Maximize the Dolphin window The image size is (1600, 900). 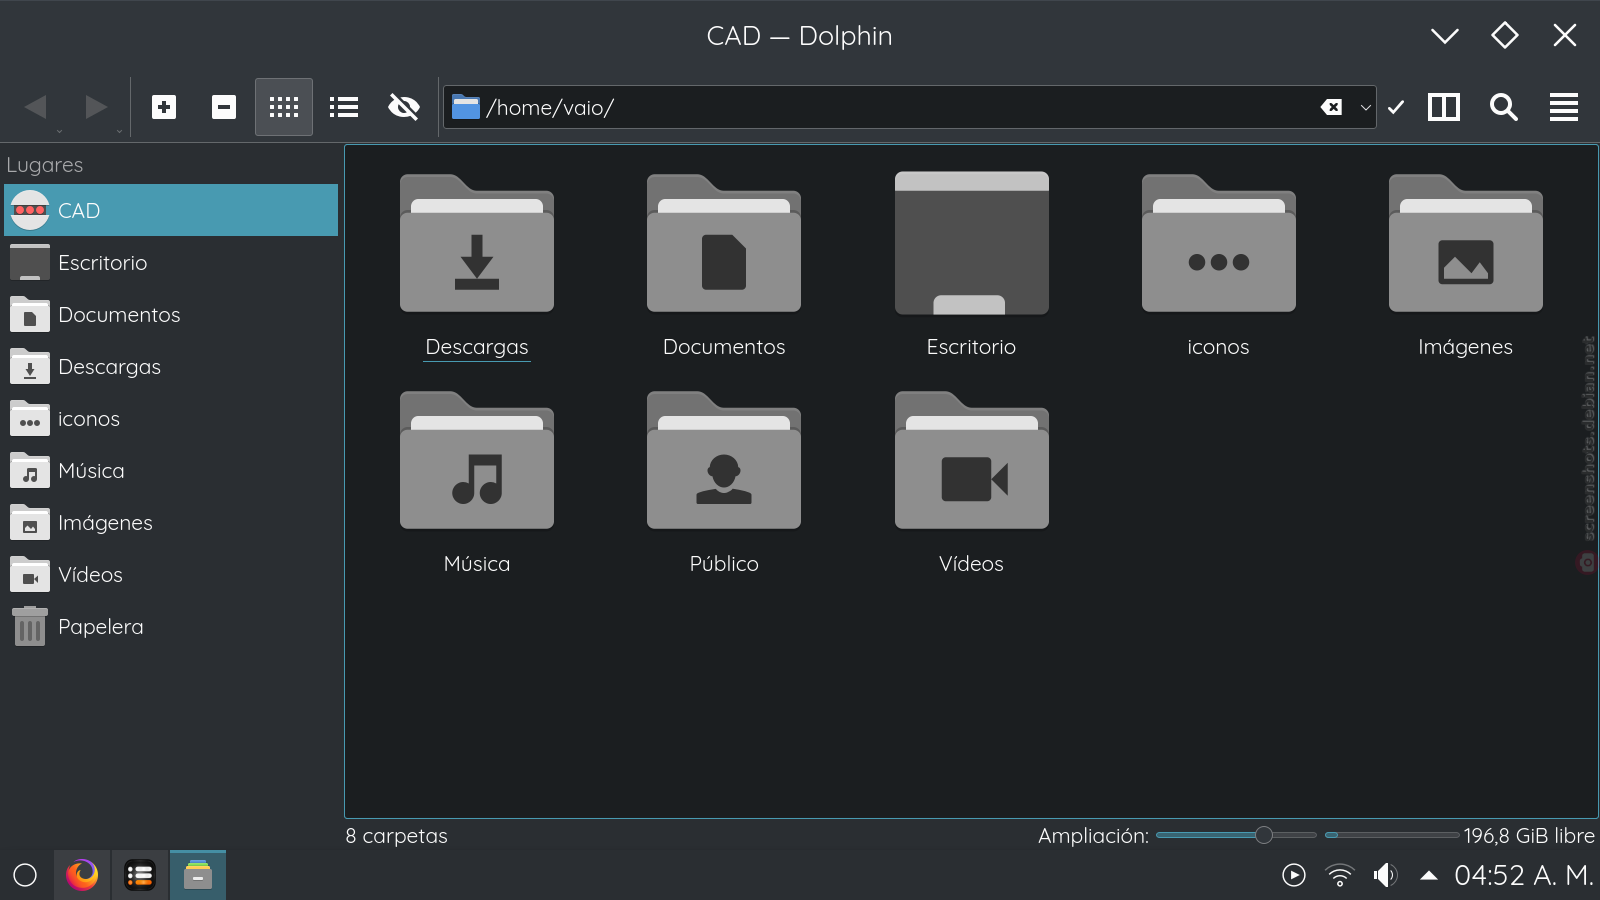point(1505,36)
